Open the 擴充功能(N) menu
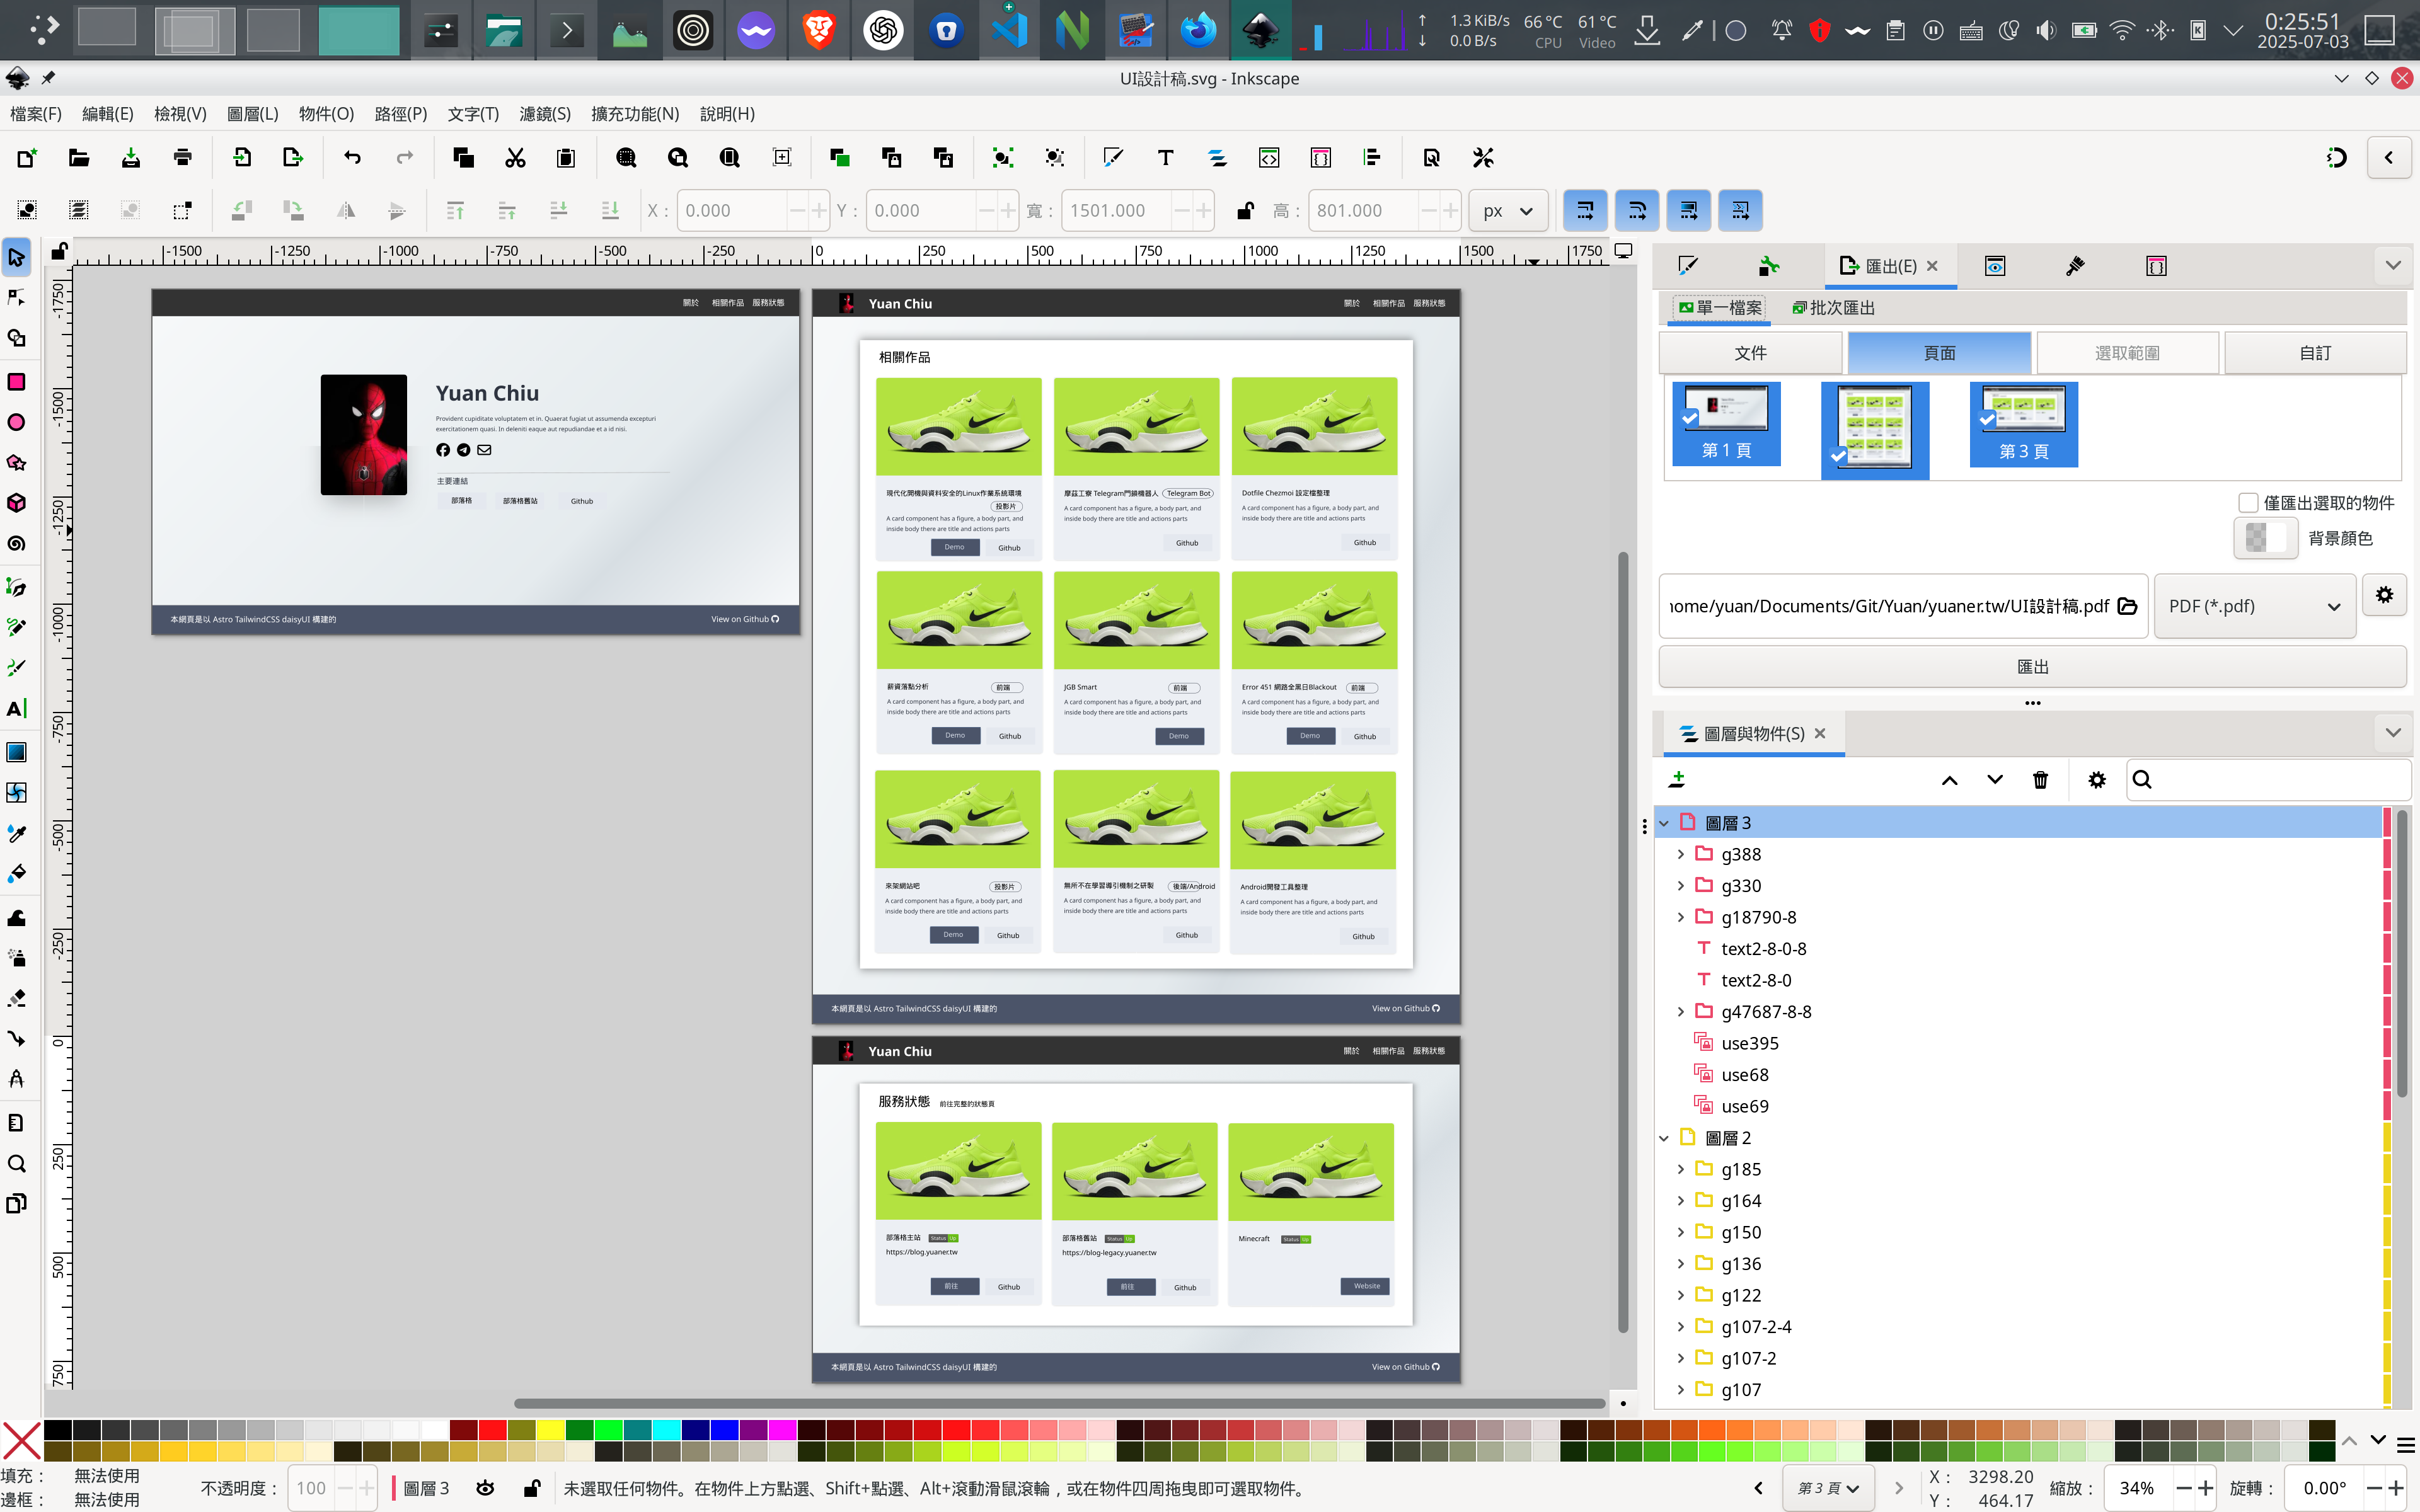2420x1512 pixels. tap(635, 114)
